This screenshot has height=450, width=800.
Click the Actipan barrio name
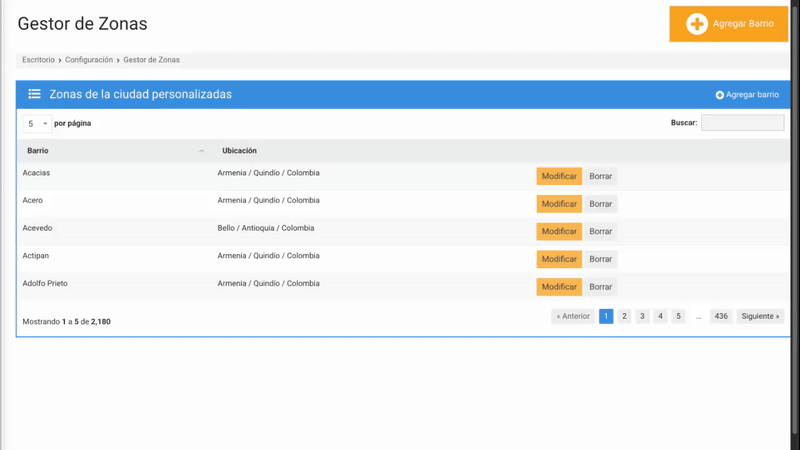(x=36, y=256)
